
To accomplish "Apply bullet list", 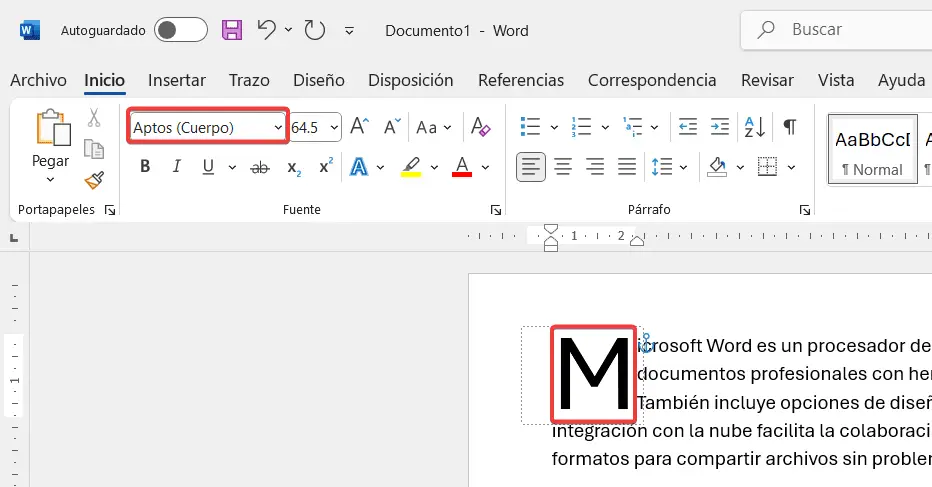I will coord(530,127).
